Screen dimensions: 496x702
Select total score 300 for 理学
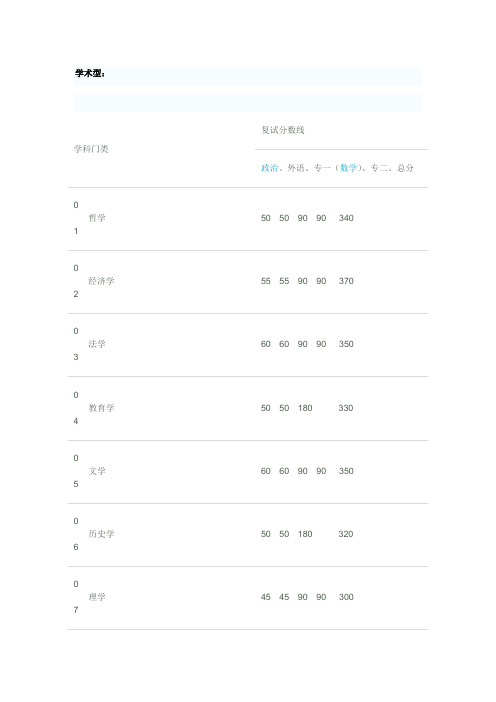point(346,597)
